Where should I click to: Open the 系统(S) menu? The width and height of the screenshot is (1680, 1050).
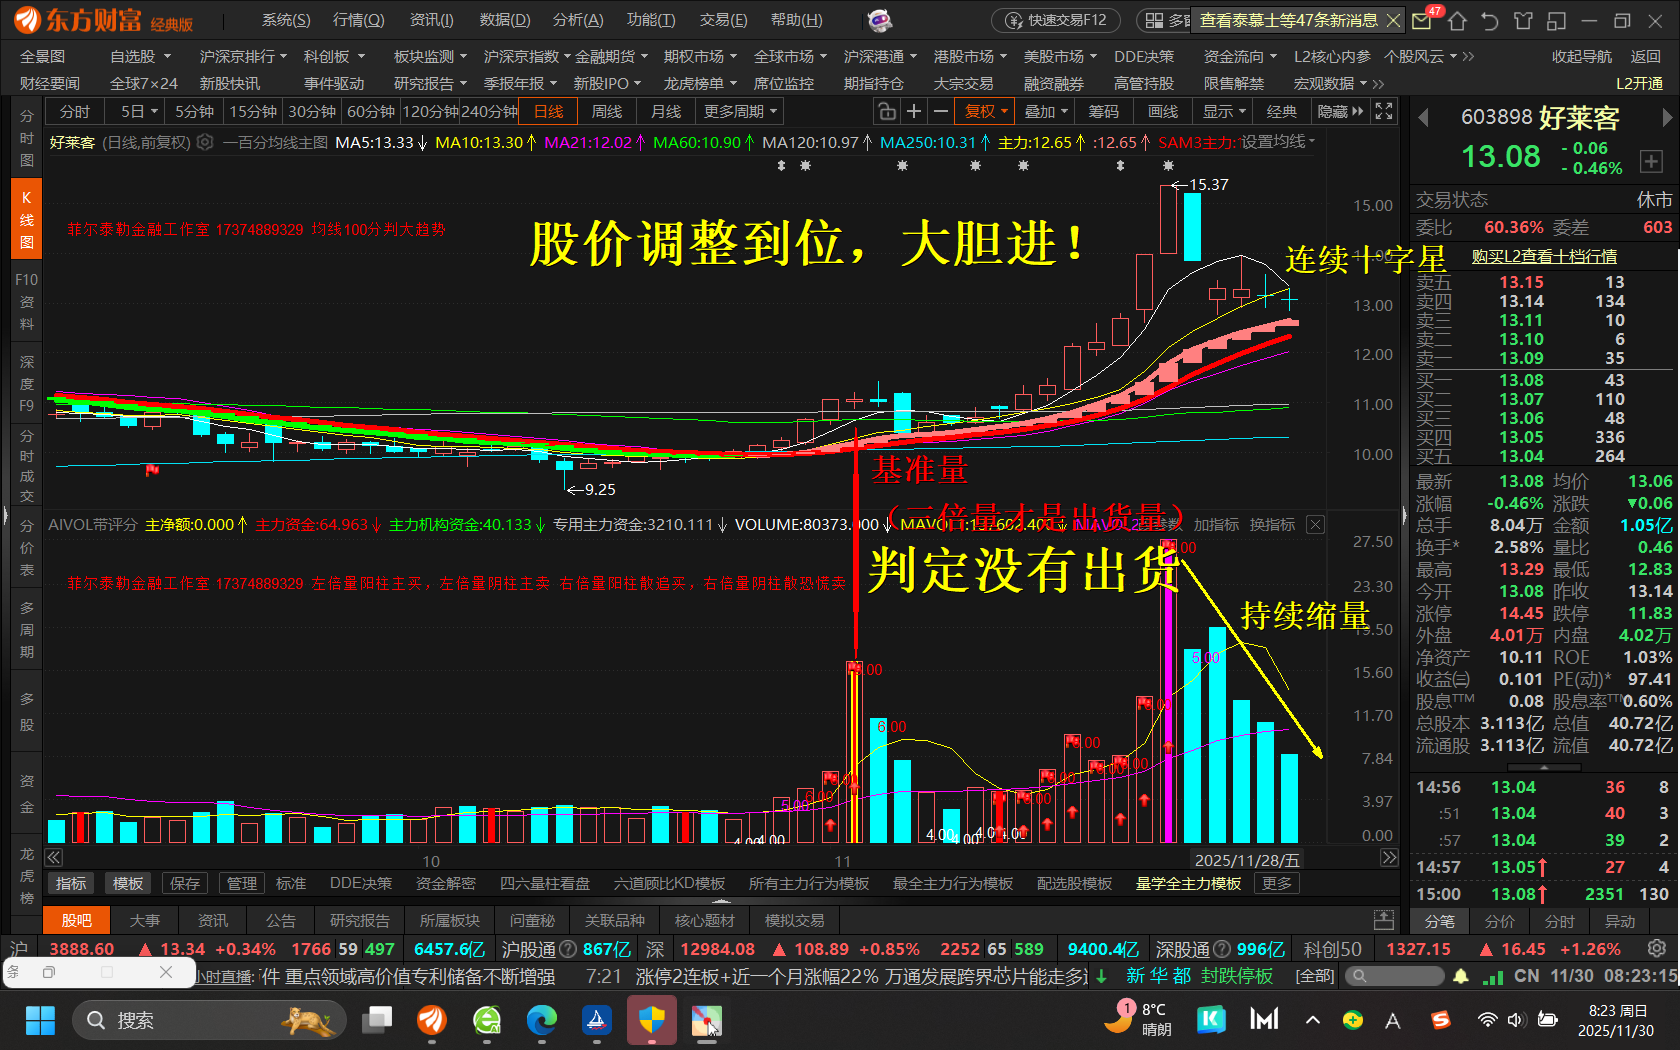(x=286, y=20)
